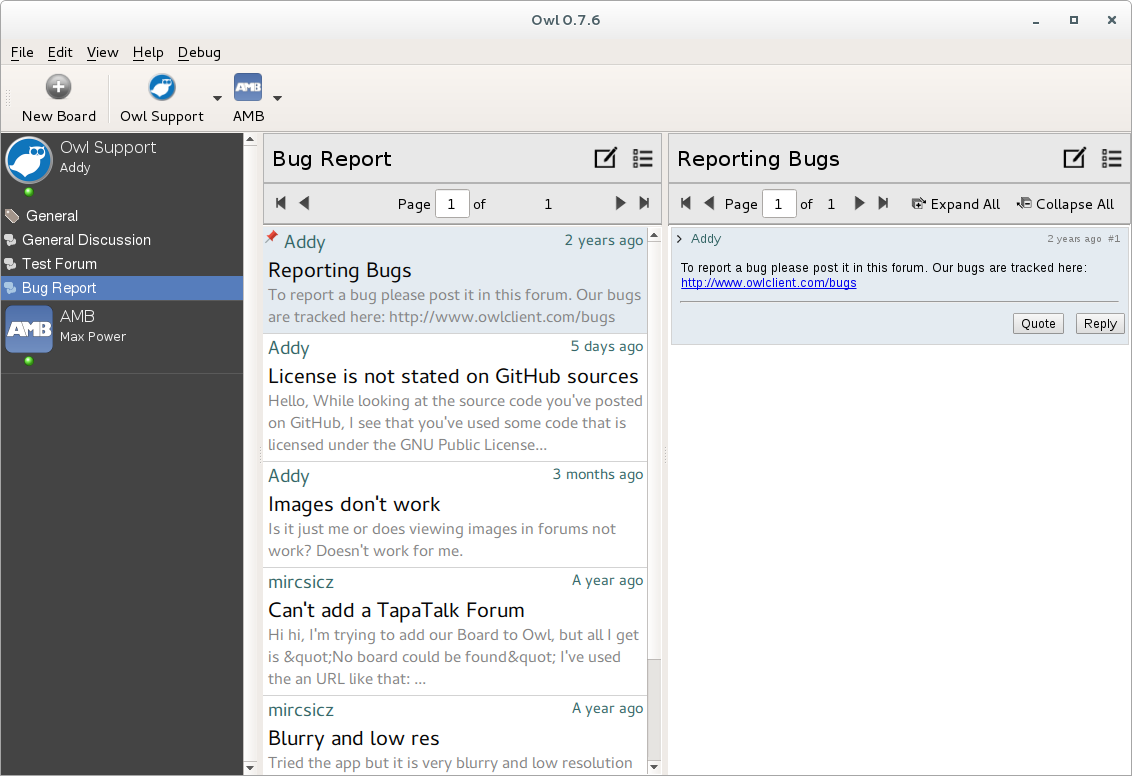Click the thread list scrollbar up arrow
This screenshot has width=1132, height=776.
[654, 235]
